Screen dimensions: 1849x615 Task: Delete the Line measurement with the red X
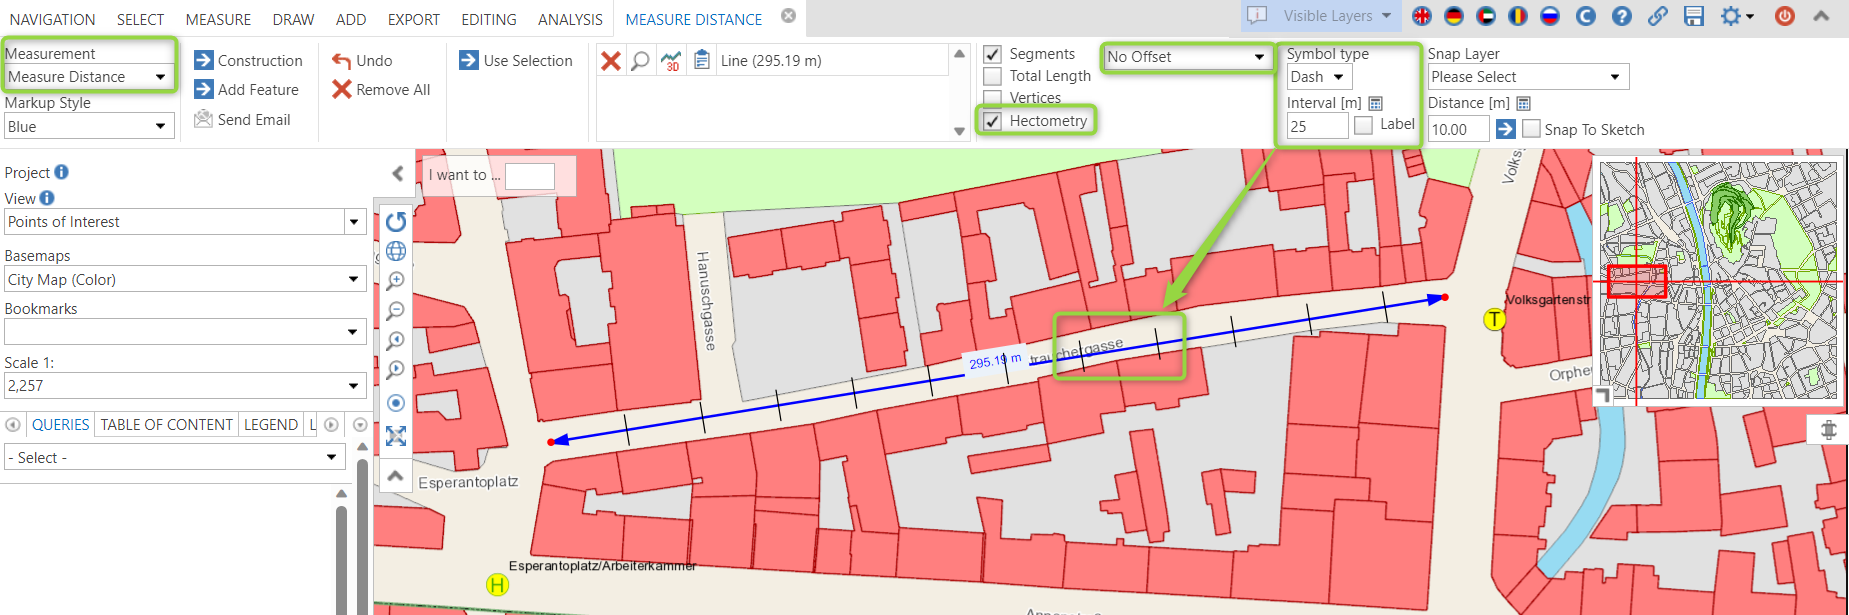[611, 61]
